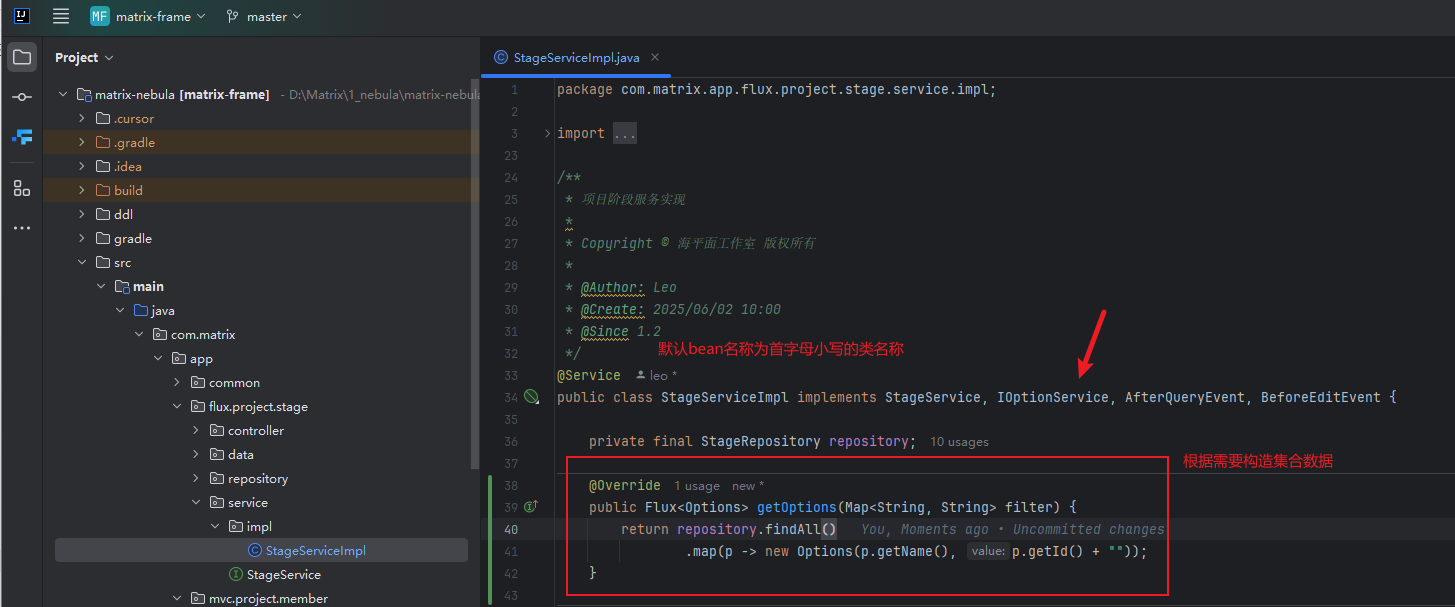Click the More tool windows ellipsis icon
The height and width of the screenshot is (607, 1455).
(21, 228)
